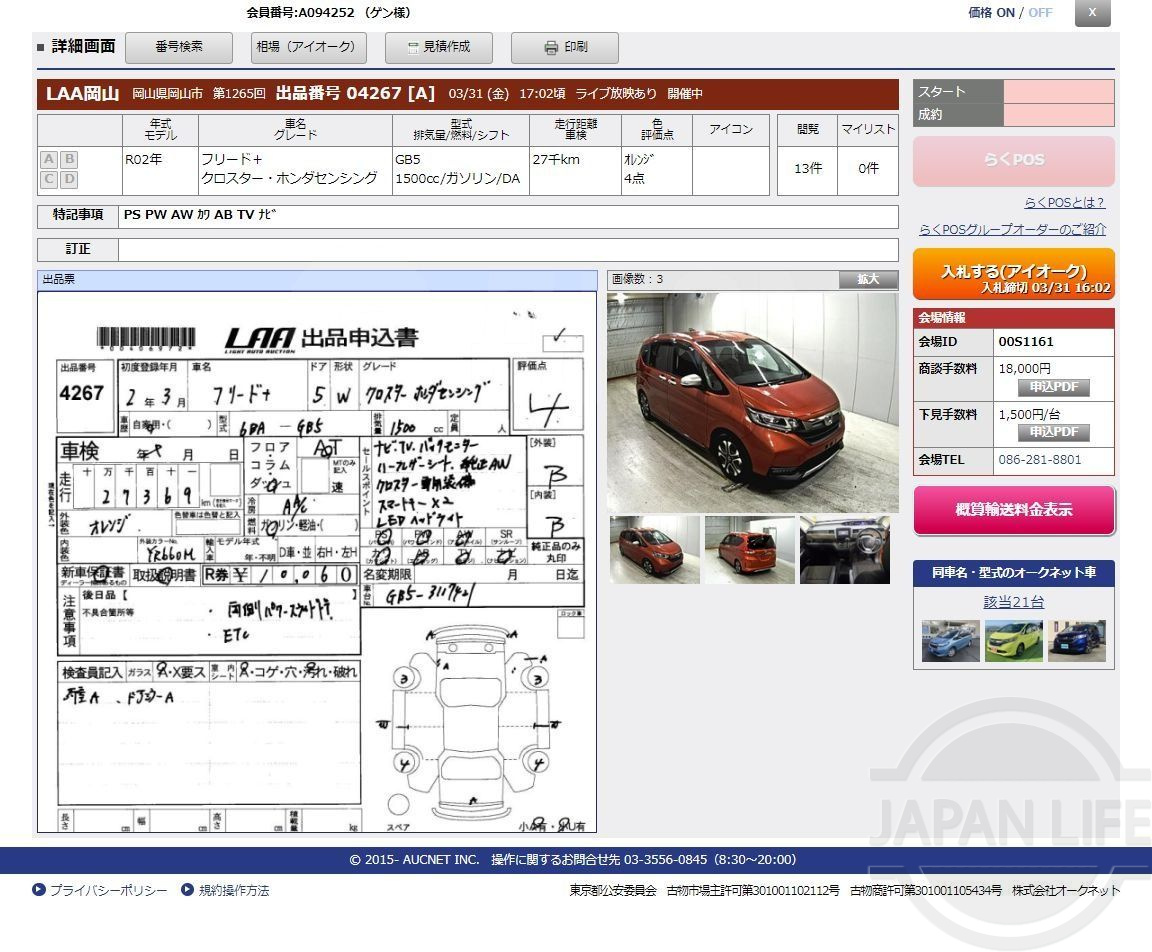Toggle price display OFF
This screenshot has height=952, width=1152.
click(1040, 13)
